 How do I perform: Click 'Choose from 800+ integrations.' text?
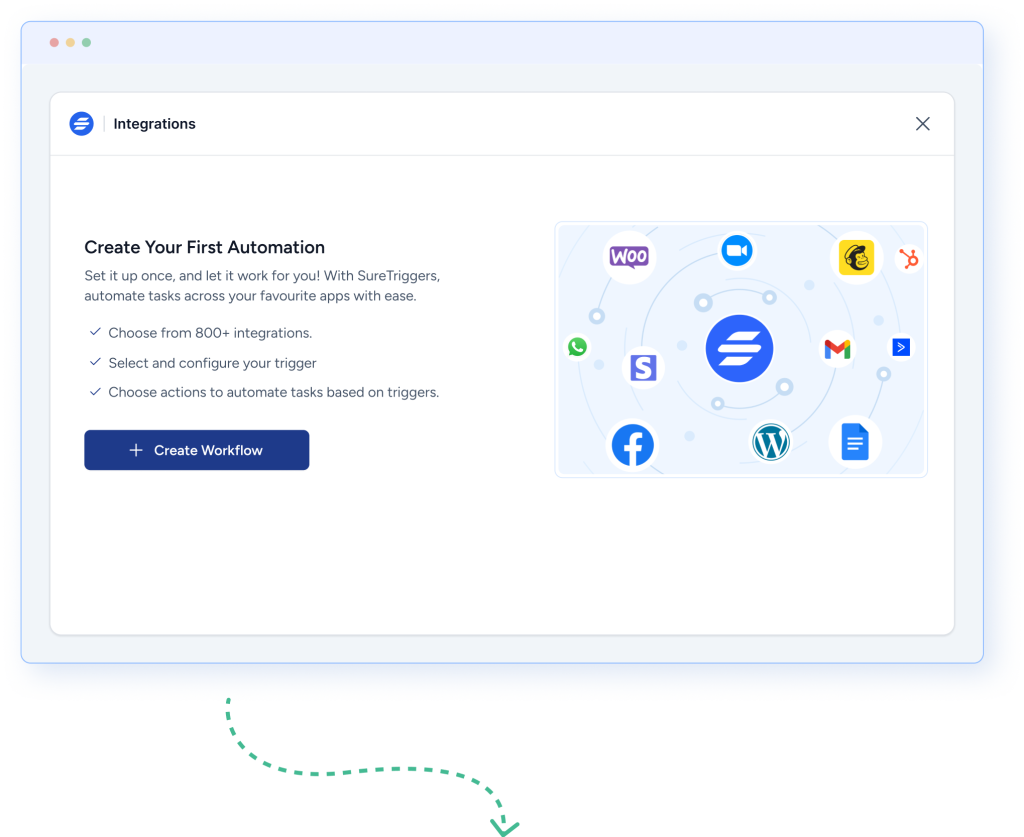[210, 333]
